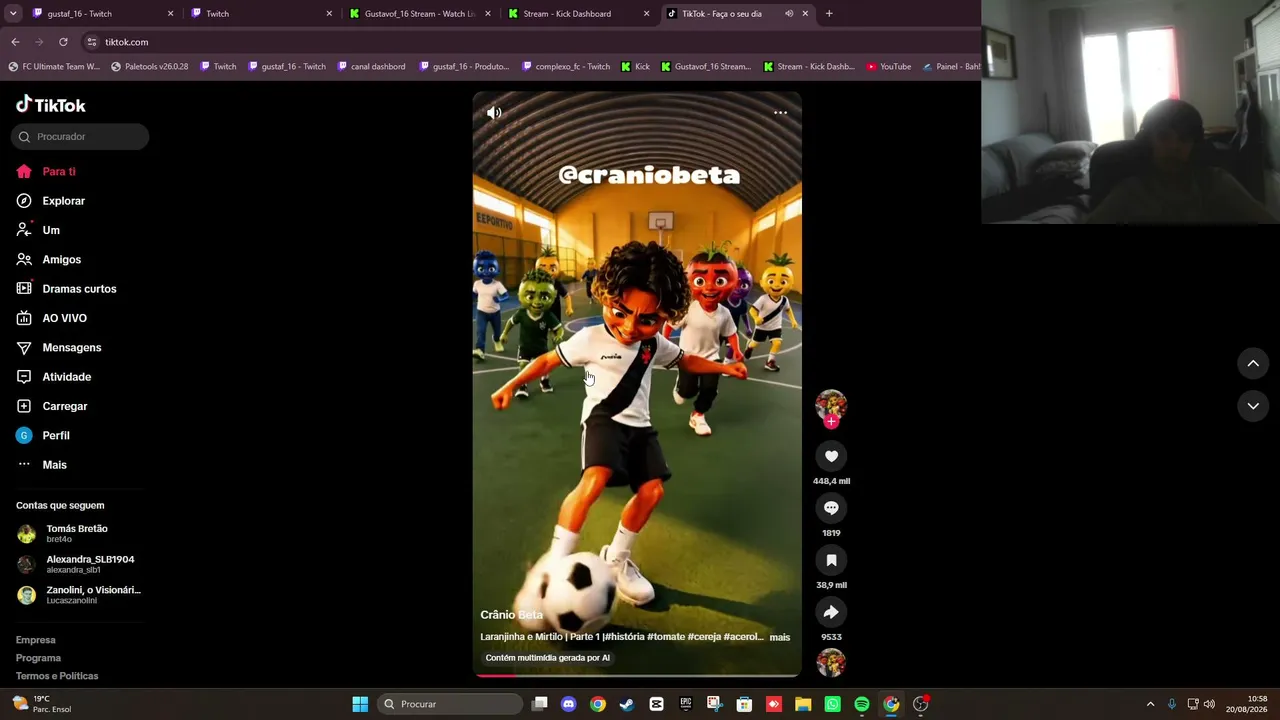Switch to the Gustavof_16 Stream Kick tab
Image resolution: width=1280 pixels, height=720 pixels.
(x=419, y=14)
